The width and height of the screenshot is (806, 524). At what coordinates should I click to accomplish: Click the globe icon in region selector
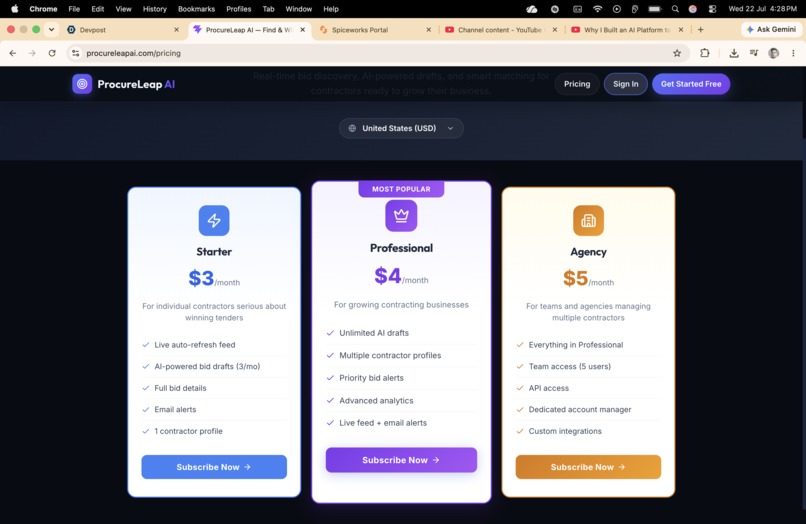352,128
